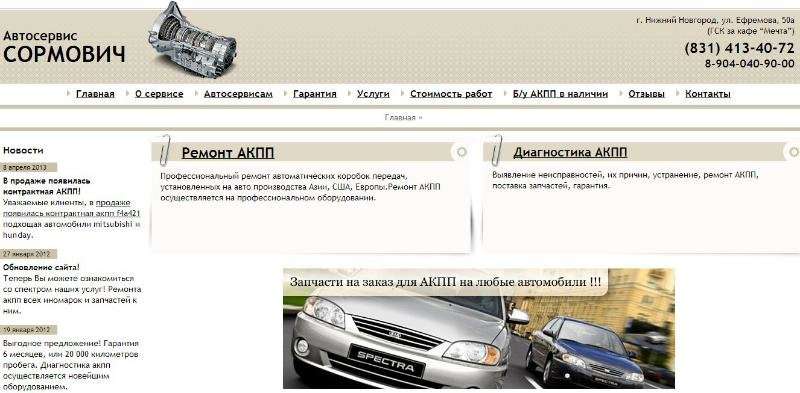The height and width of the screenshot is (393, 800).
Task: Click the arrow bullet before Главная
Action: [69, 93]
